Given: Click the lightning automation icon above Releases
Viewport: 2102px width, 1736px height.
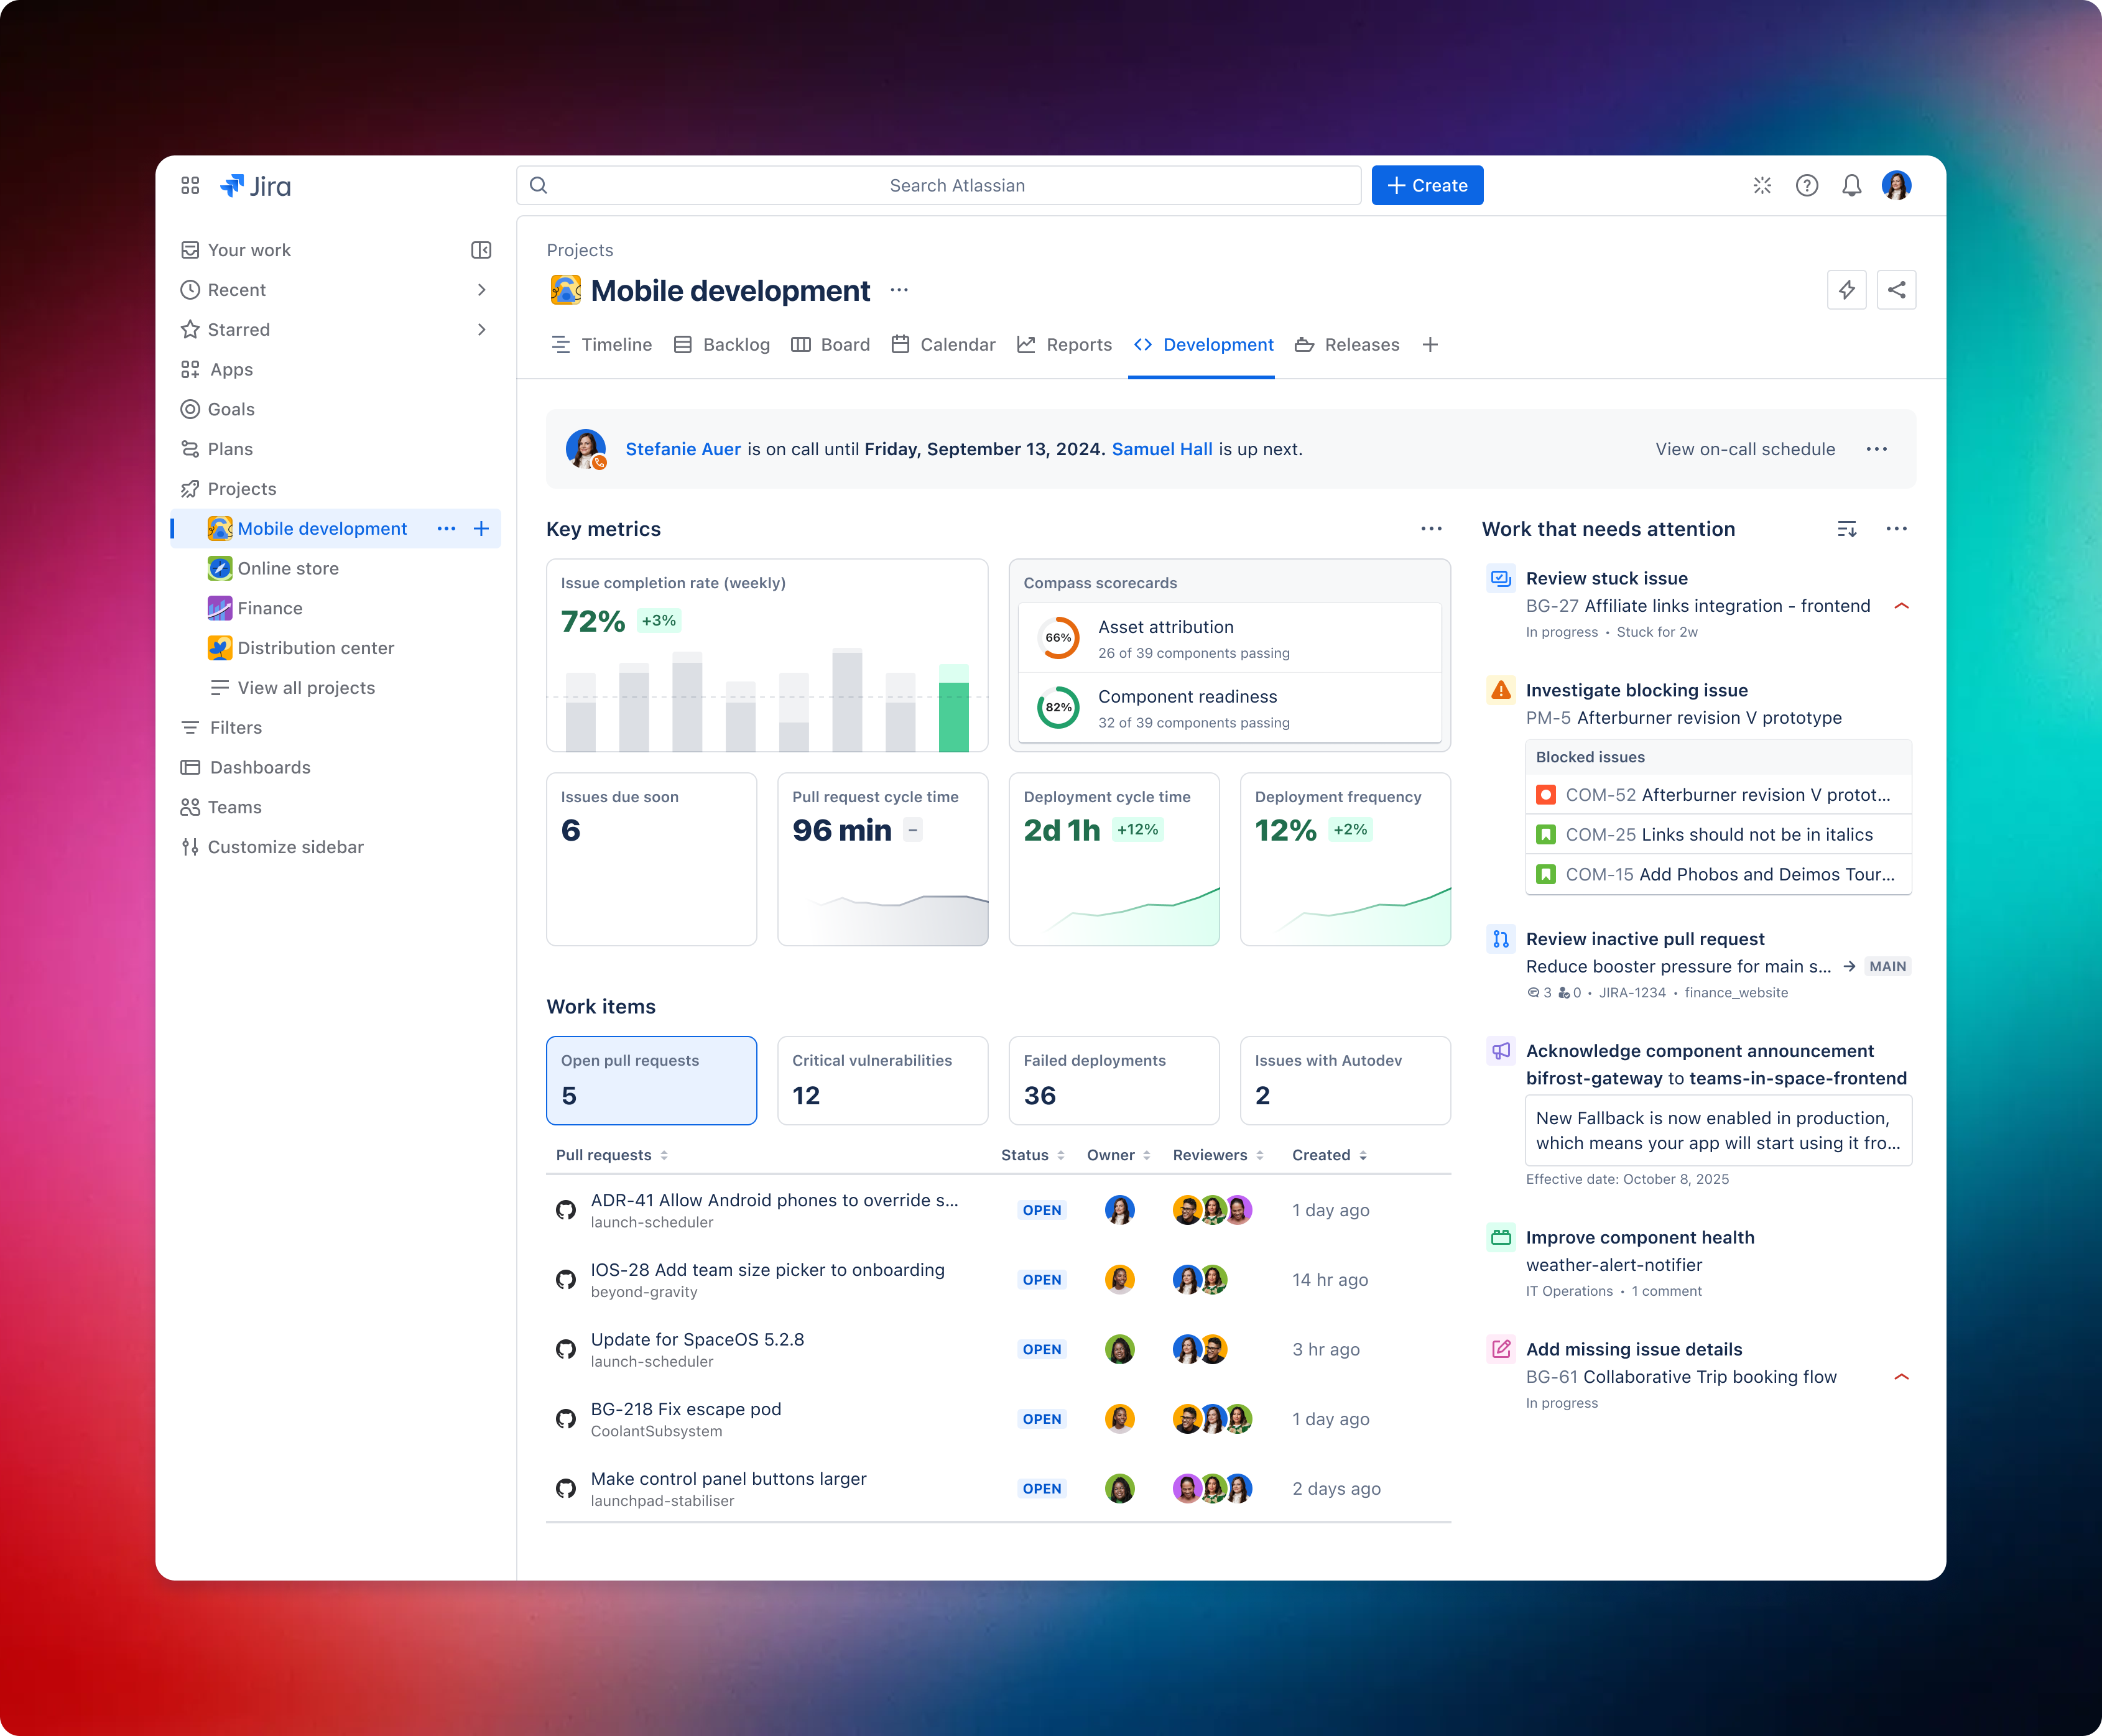Looking at the screenshot, I should click(1847, 289).
